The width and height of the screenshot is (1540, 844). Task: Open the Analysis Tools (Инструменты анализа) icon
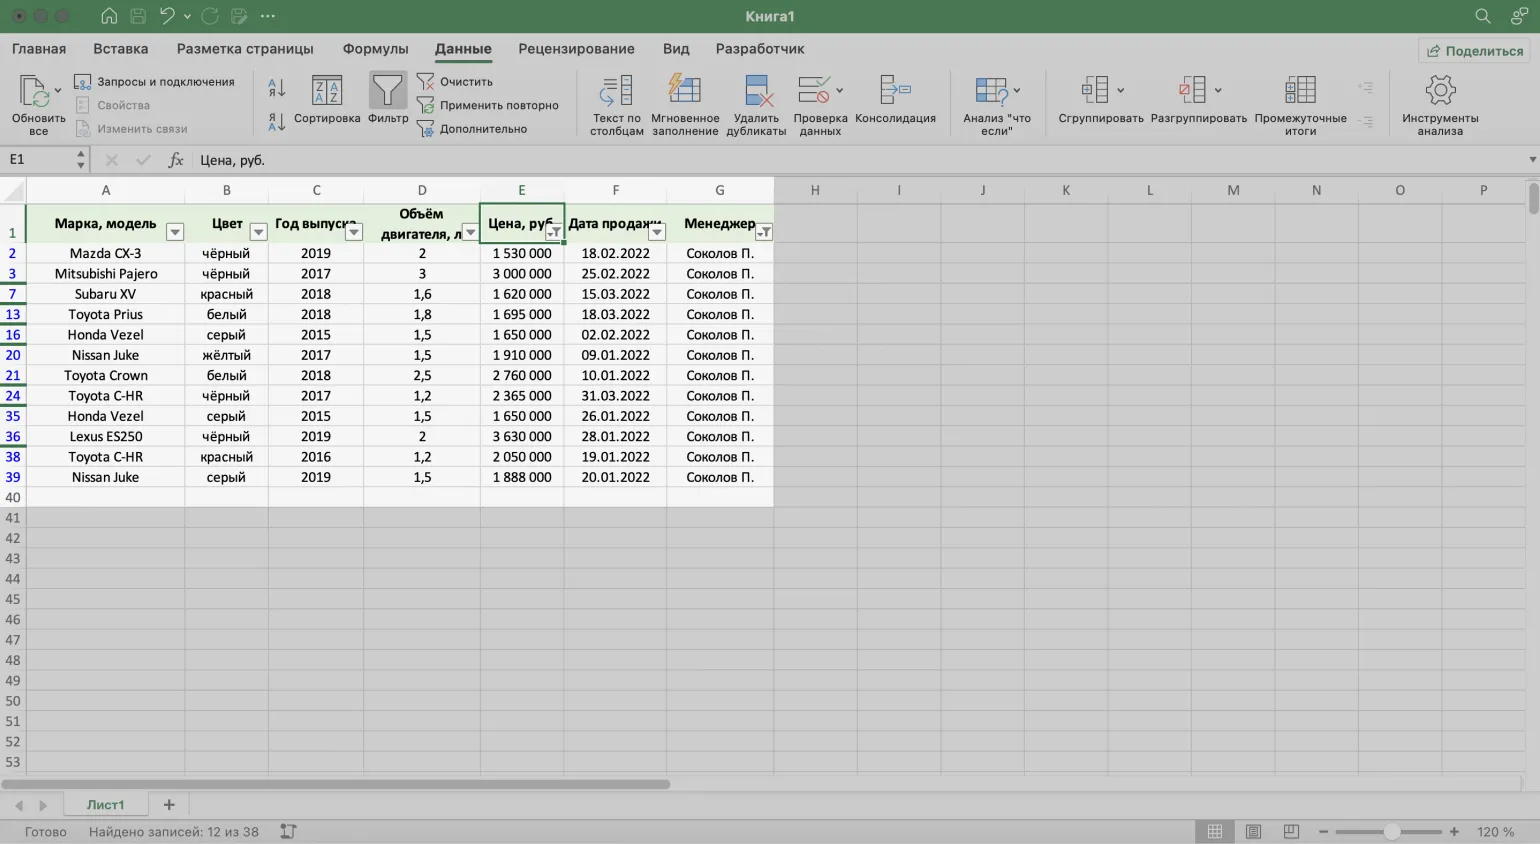[x=1440, y=92]
